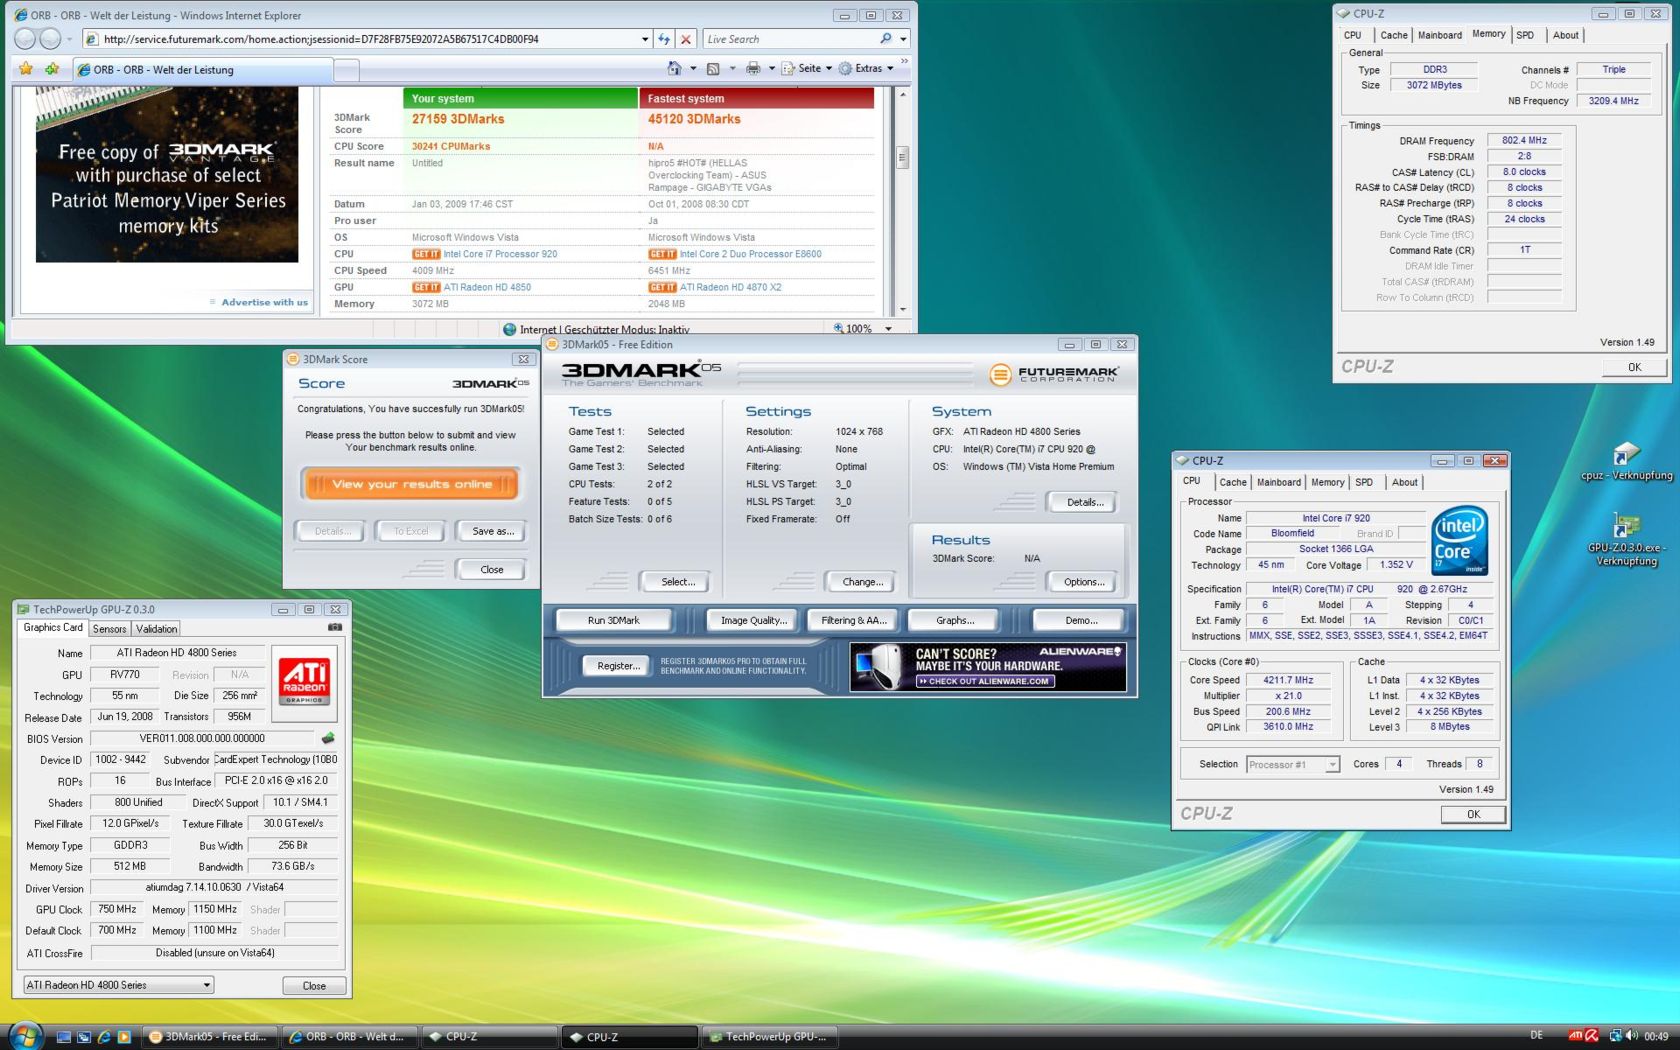This screenshot has height=1050, width=1680.
Task: Open the IE Favorites Center star icon
Action: (x=26, y=69)
